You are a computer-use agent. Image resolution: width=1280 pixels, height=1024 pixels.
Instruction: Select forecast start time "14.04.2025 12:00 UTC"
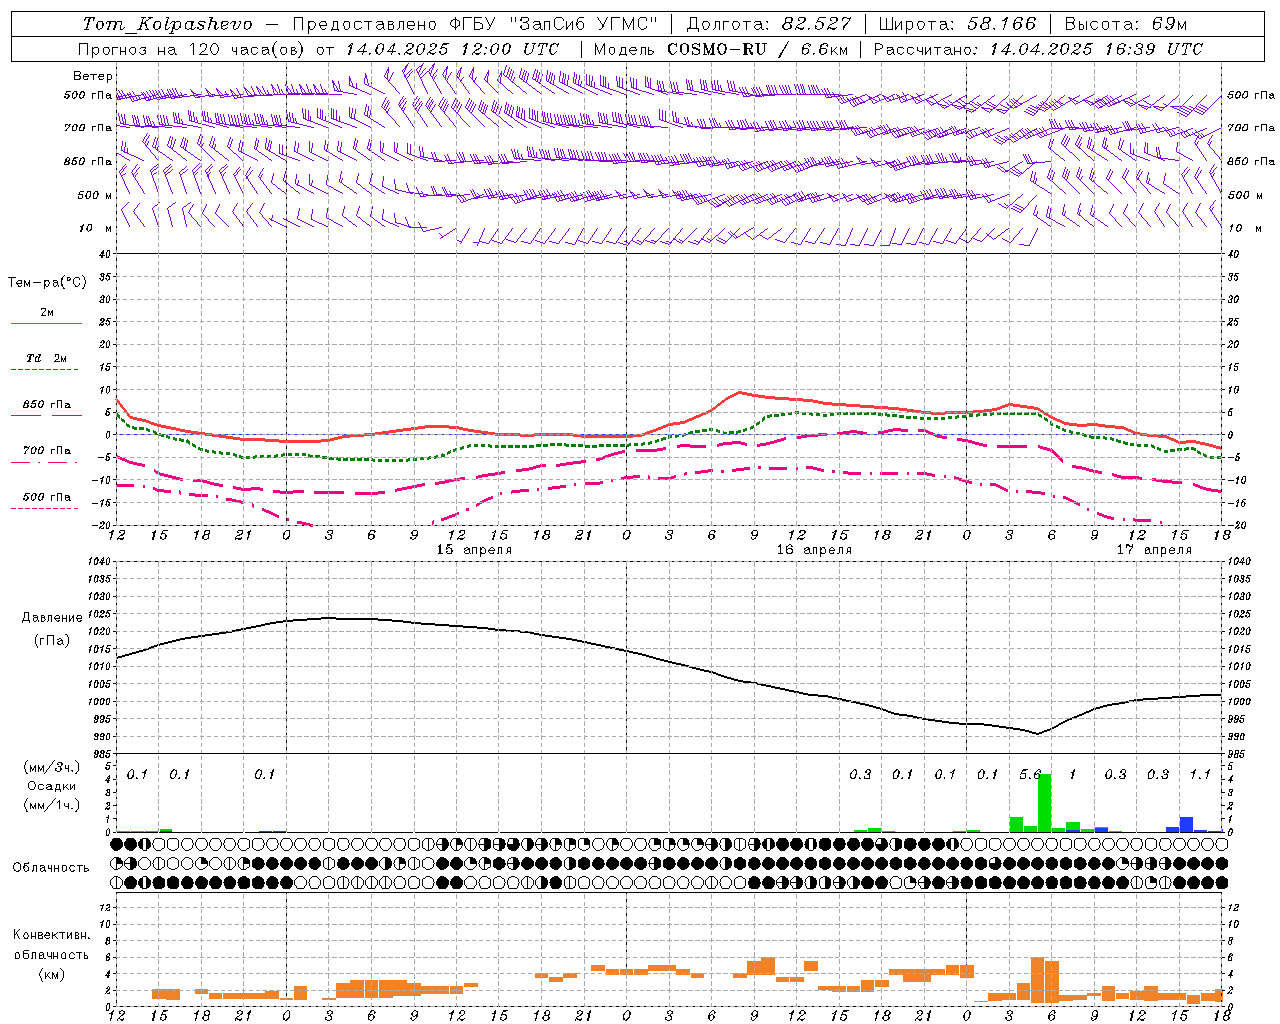tap(452, 49)
